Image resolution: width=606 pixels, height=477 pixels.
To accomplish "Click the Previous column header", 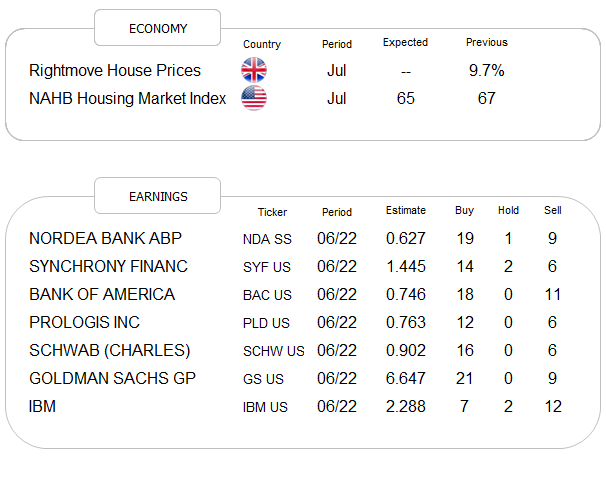I will (487, 42).
